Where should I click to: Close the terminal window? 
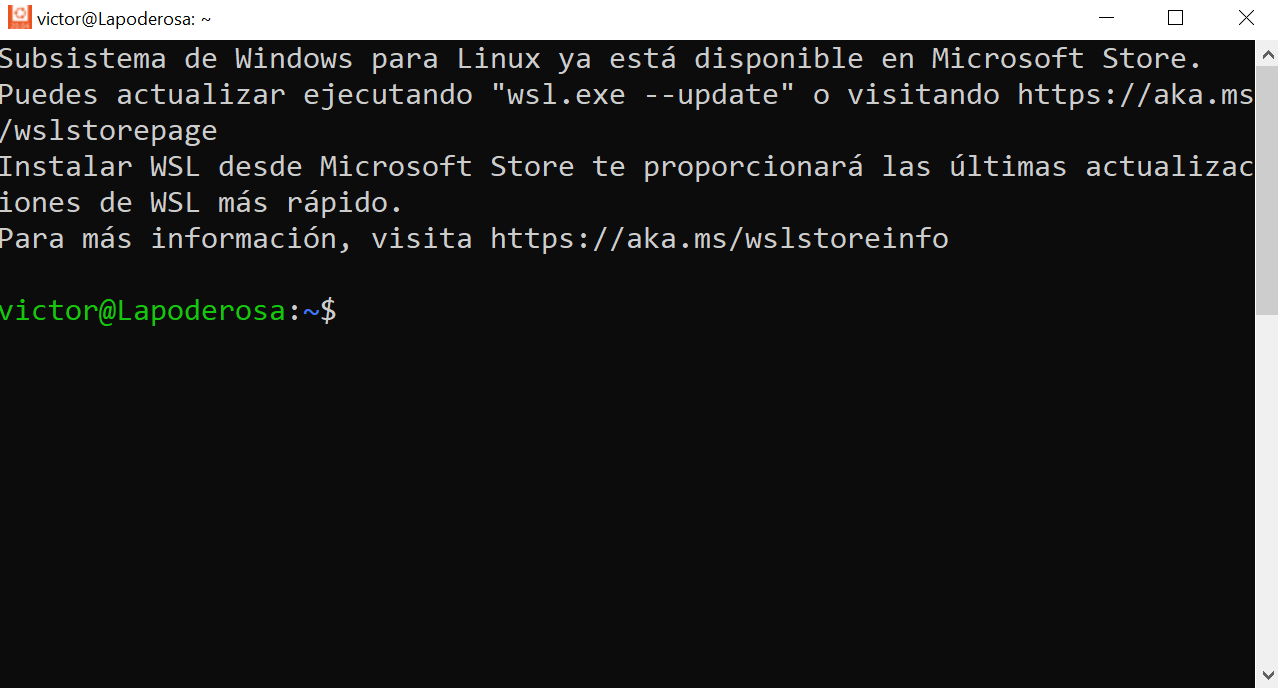[1245, 17]
